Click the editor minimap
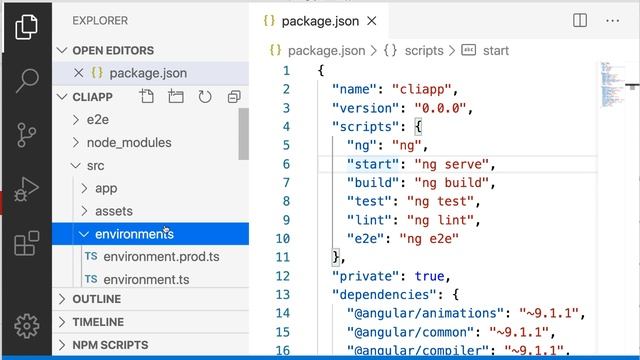 (x=613, y=85)
